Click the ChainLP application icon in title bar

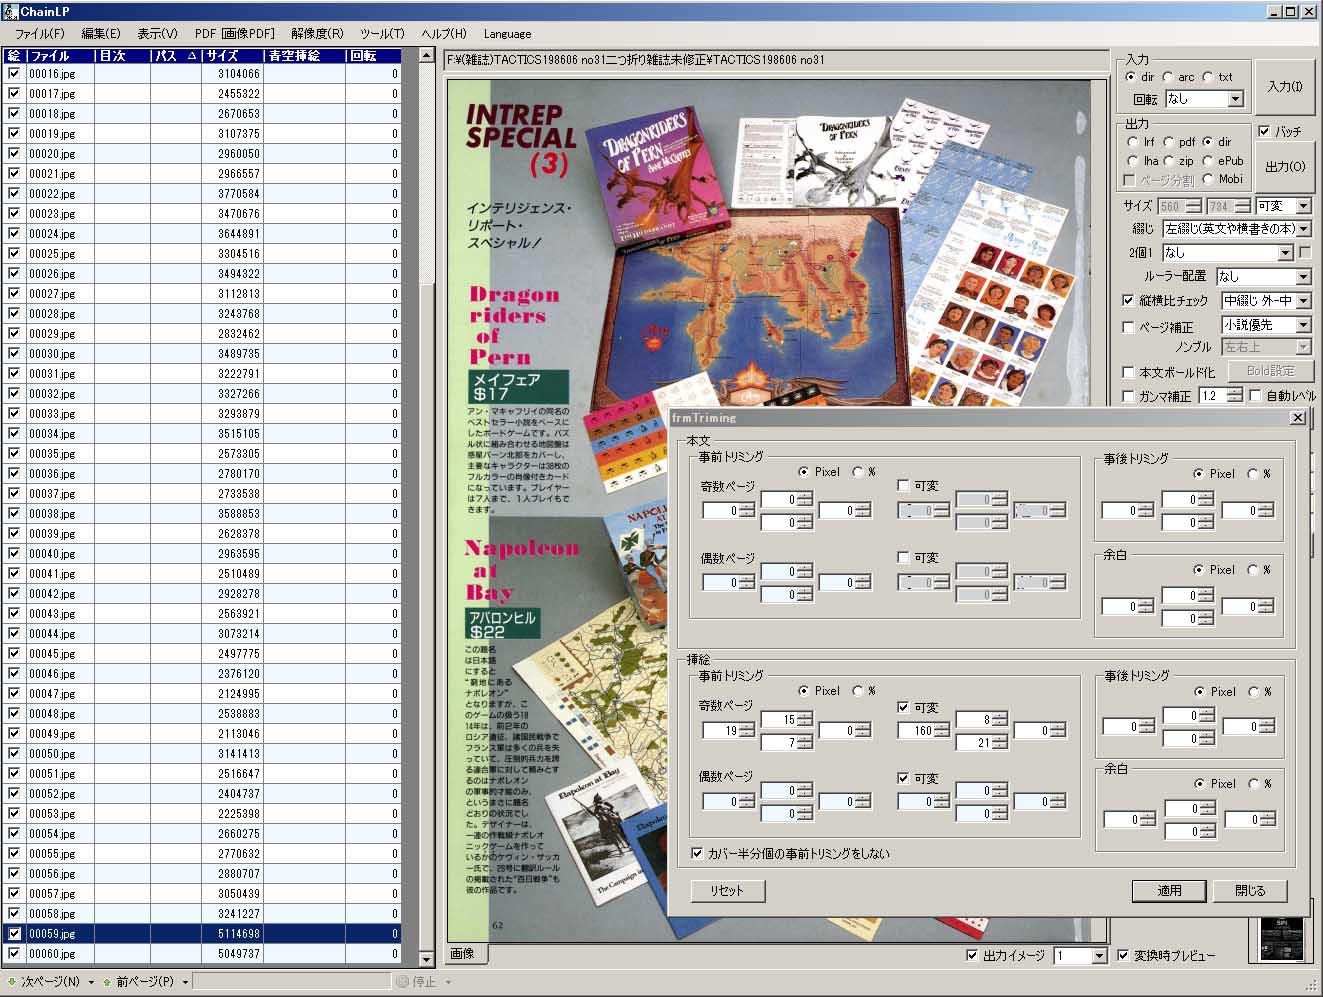click(x=10, y=11)
